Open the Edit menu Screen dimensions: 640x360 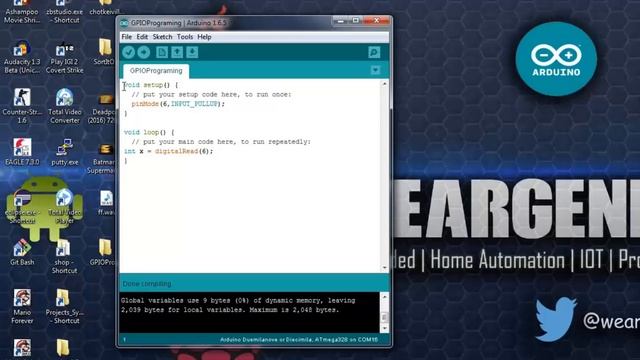pyautogui.click(x=142, y=37)
